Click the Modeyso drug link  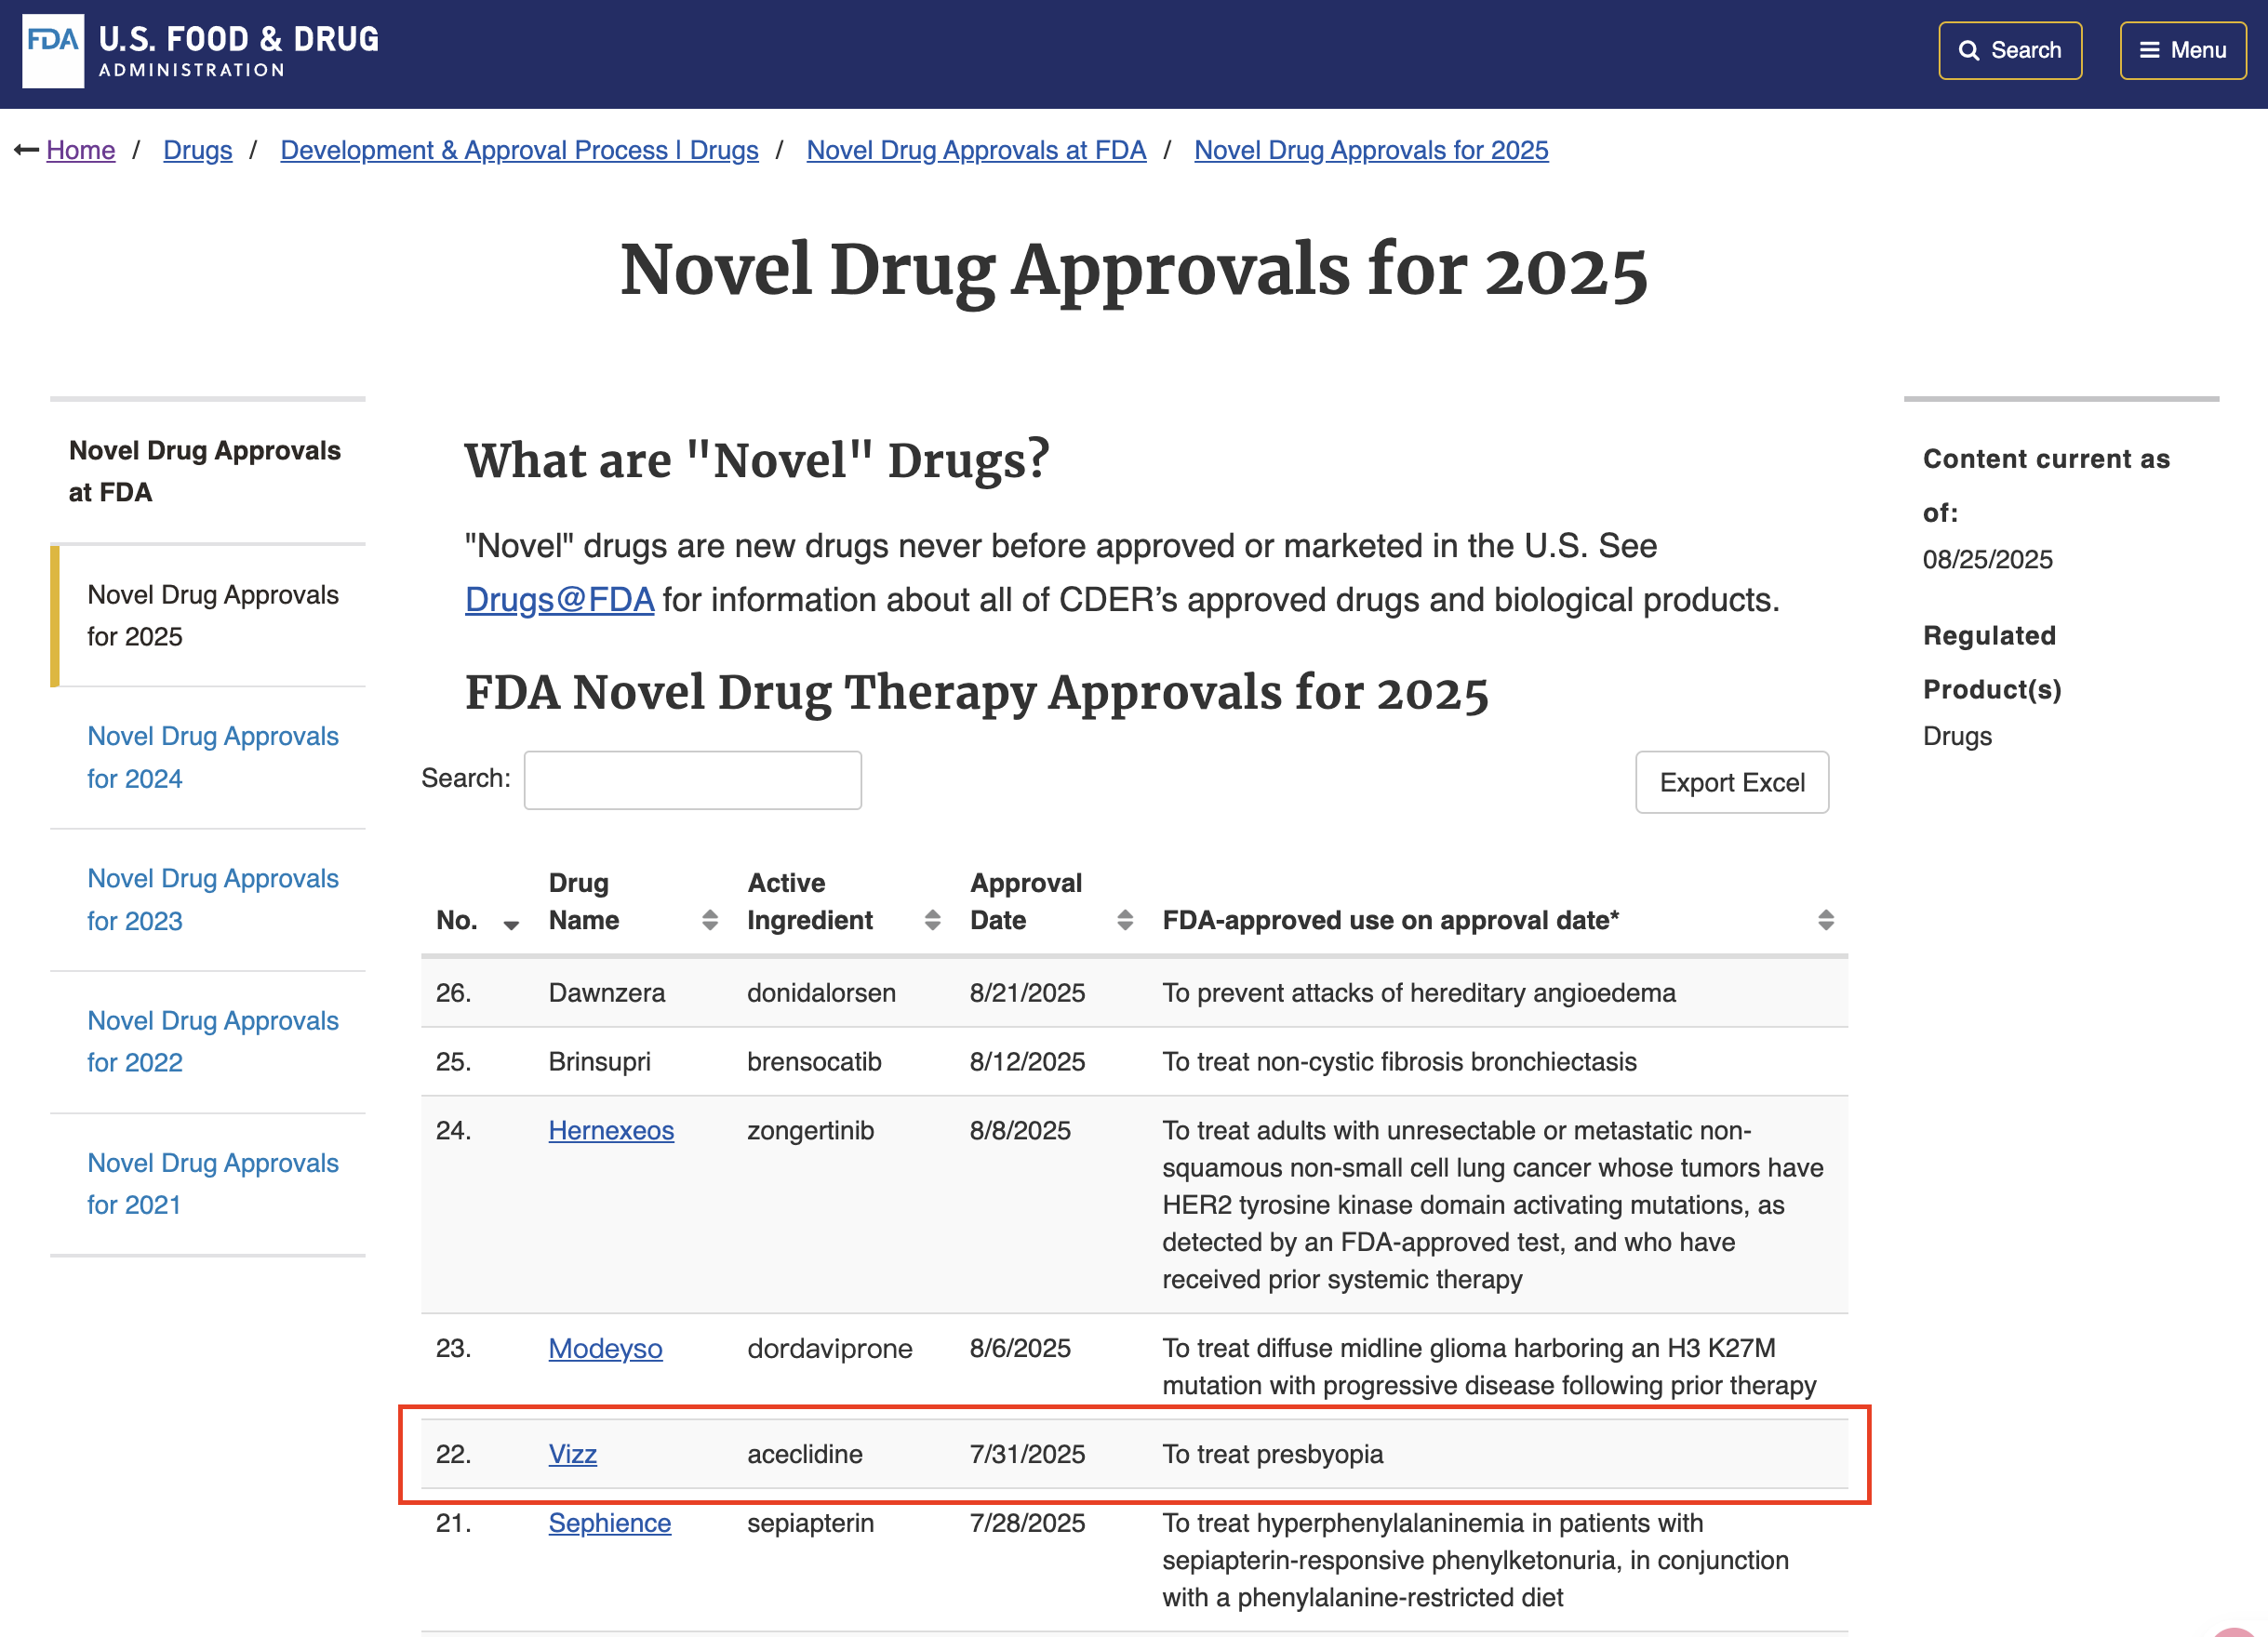pos(605,1348)
